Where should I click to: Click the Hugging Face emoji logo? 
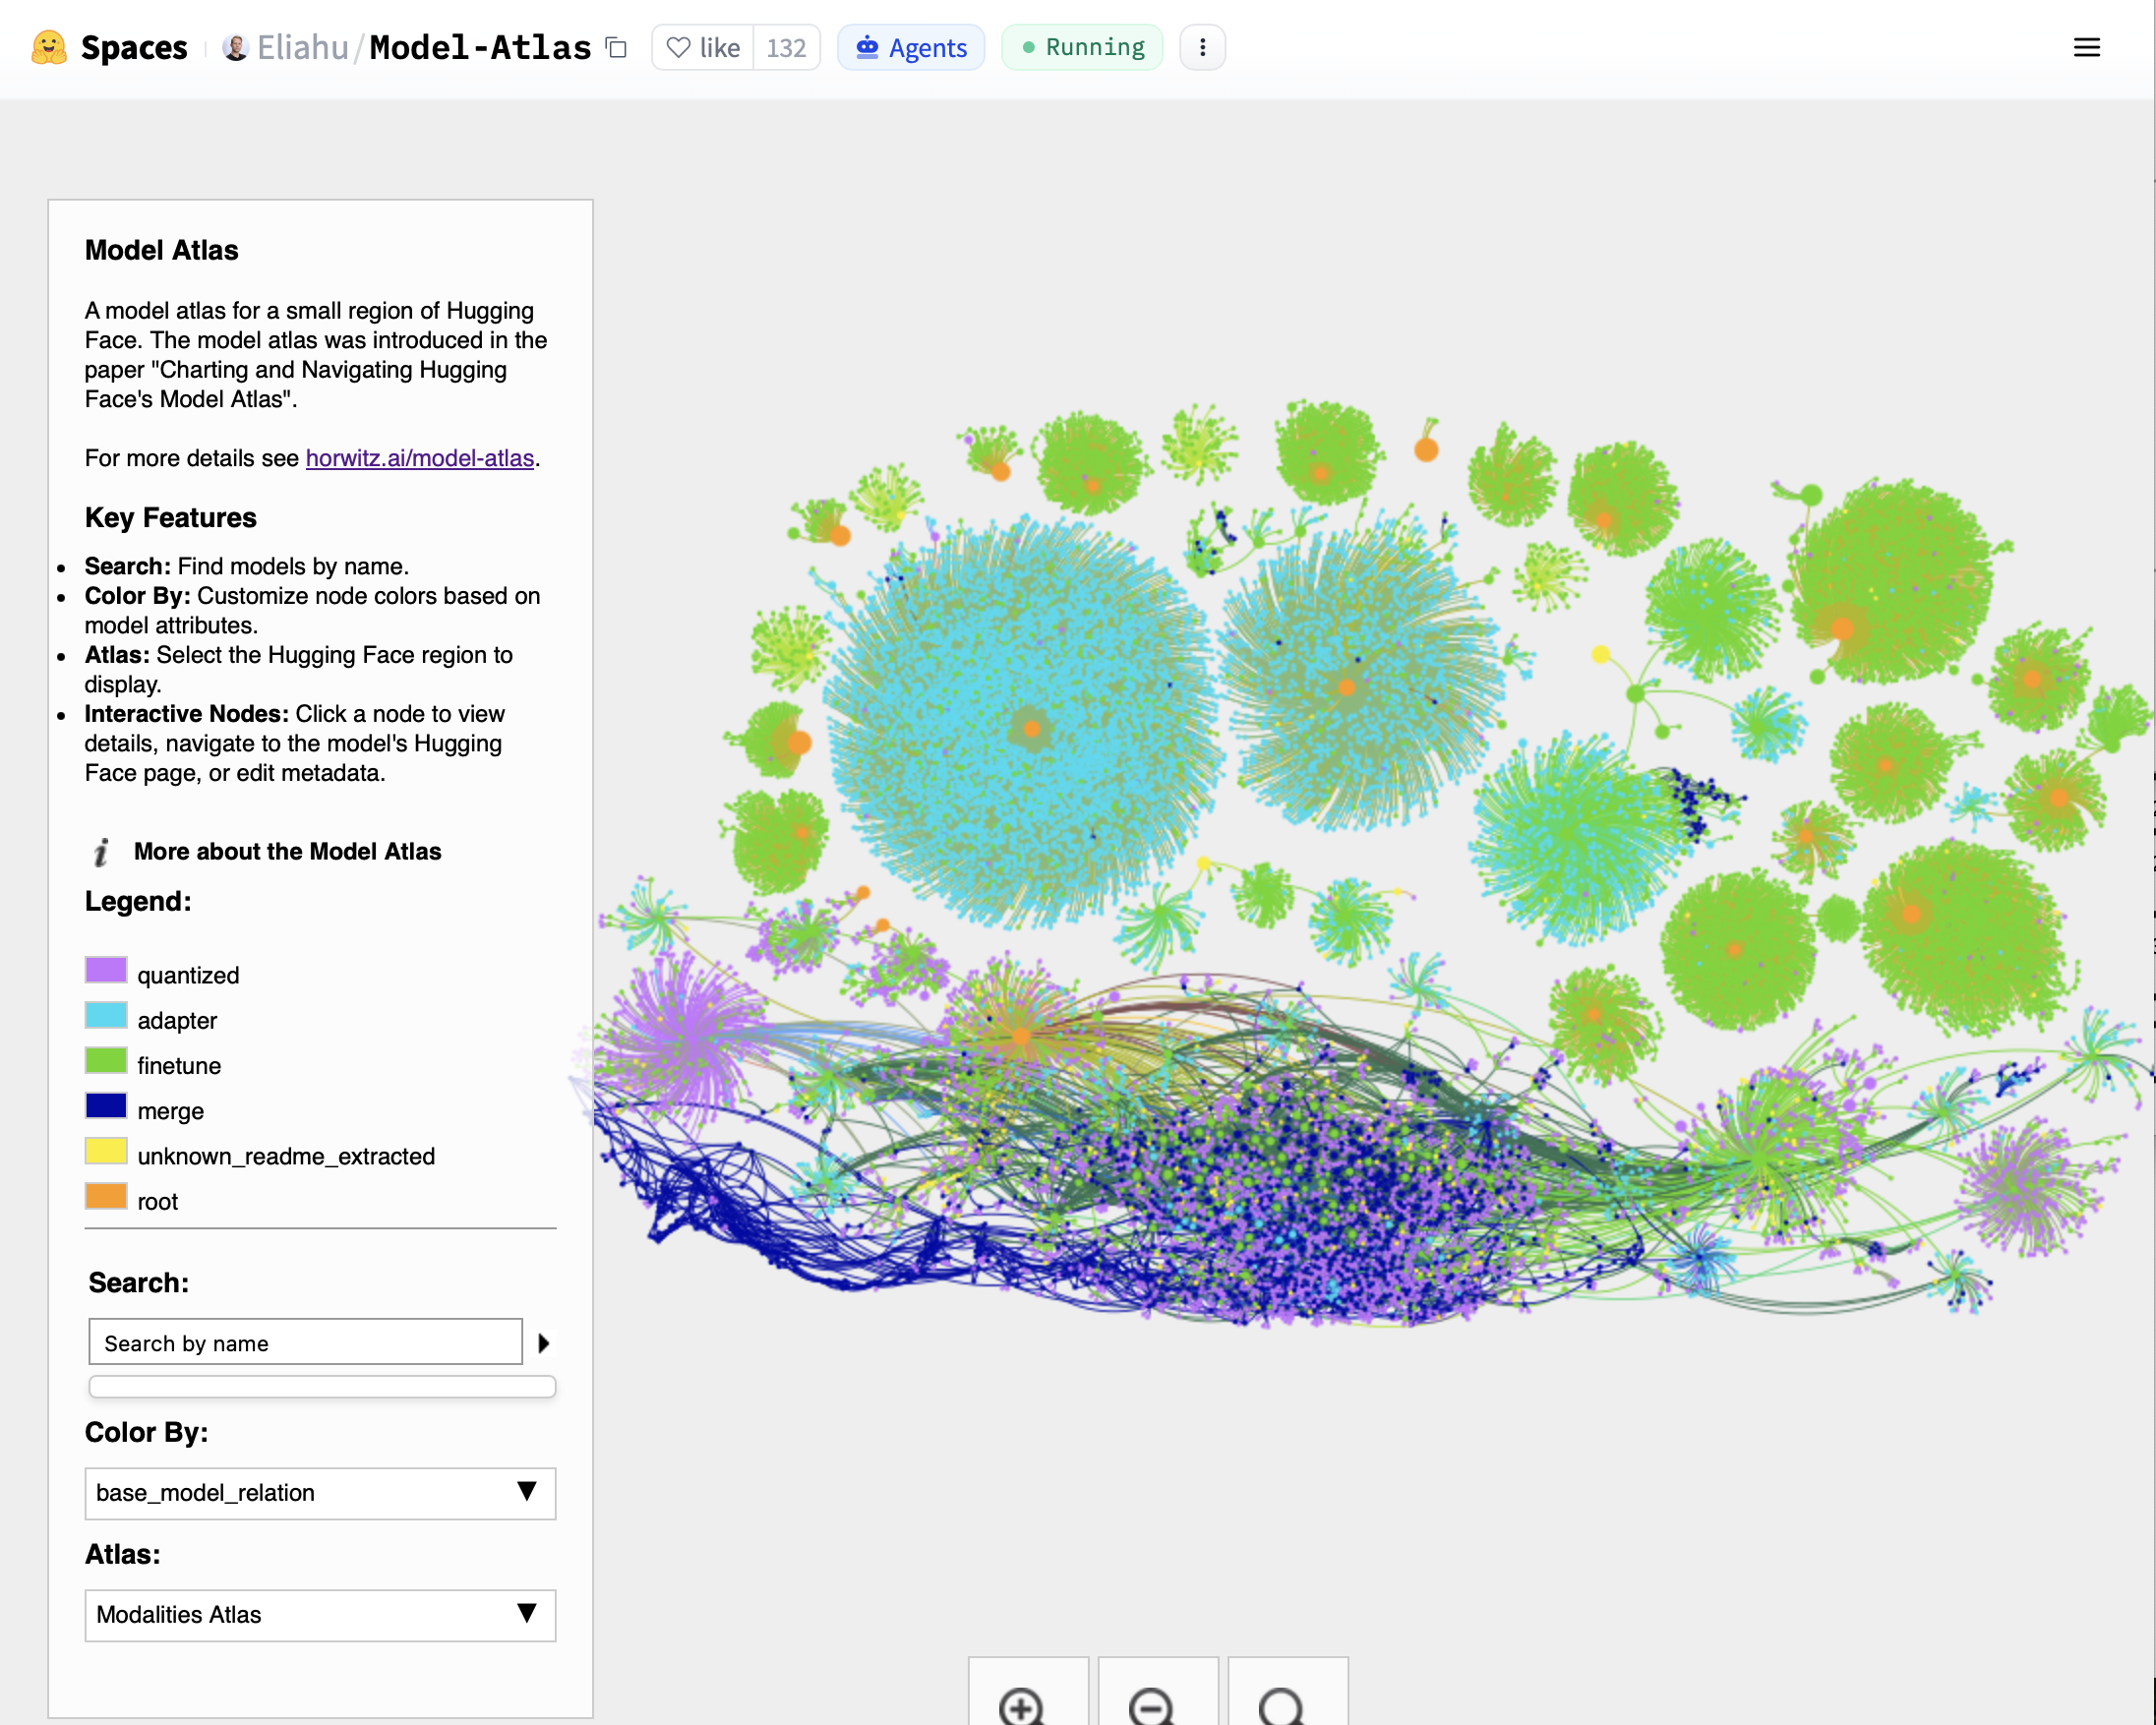48,47
